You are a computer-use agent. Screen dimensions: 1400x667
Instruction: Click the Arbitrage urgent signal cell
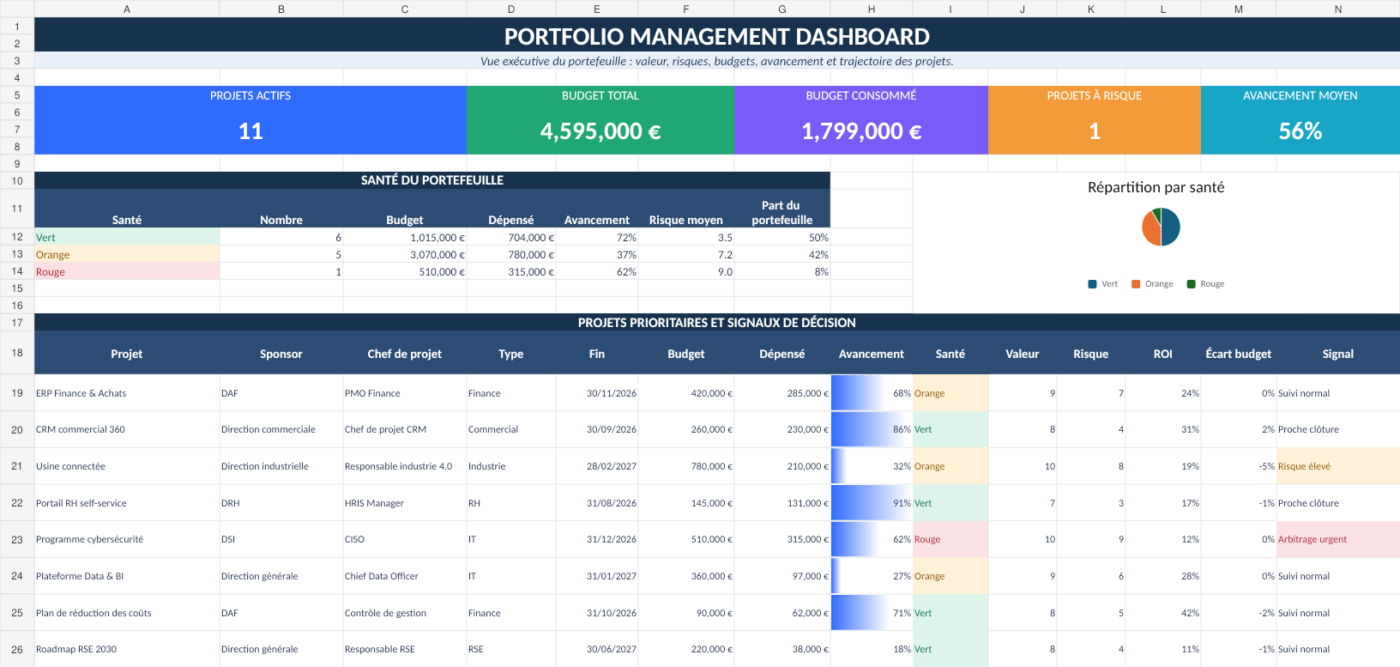tap(1338, 539)
